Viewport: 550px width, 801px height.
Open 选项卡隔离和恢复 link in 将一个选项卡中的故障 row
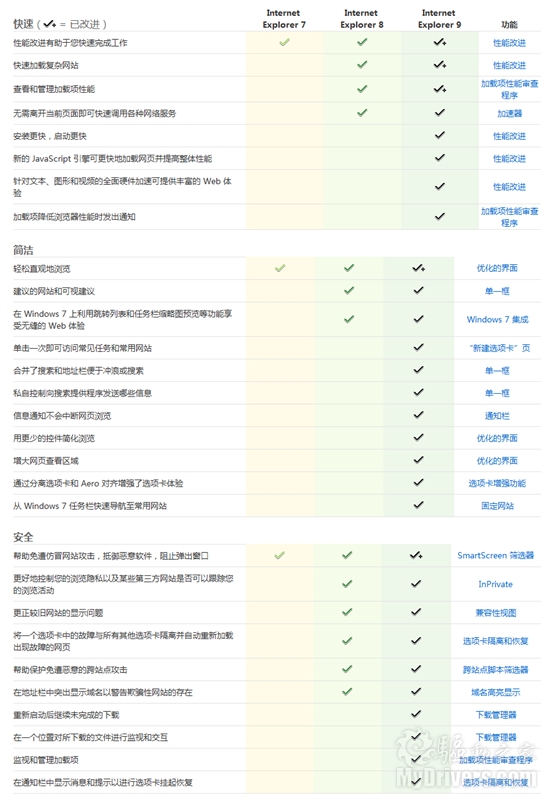coord(495,641)
